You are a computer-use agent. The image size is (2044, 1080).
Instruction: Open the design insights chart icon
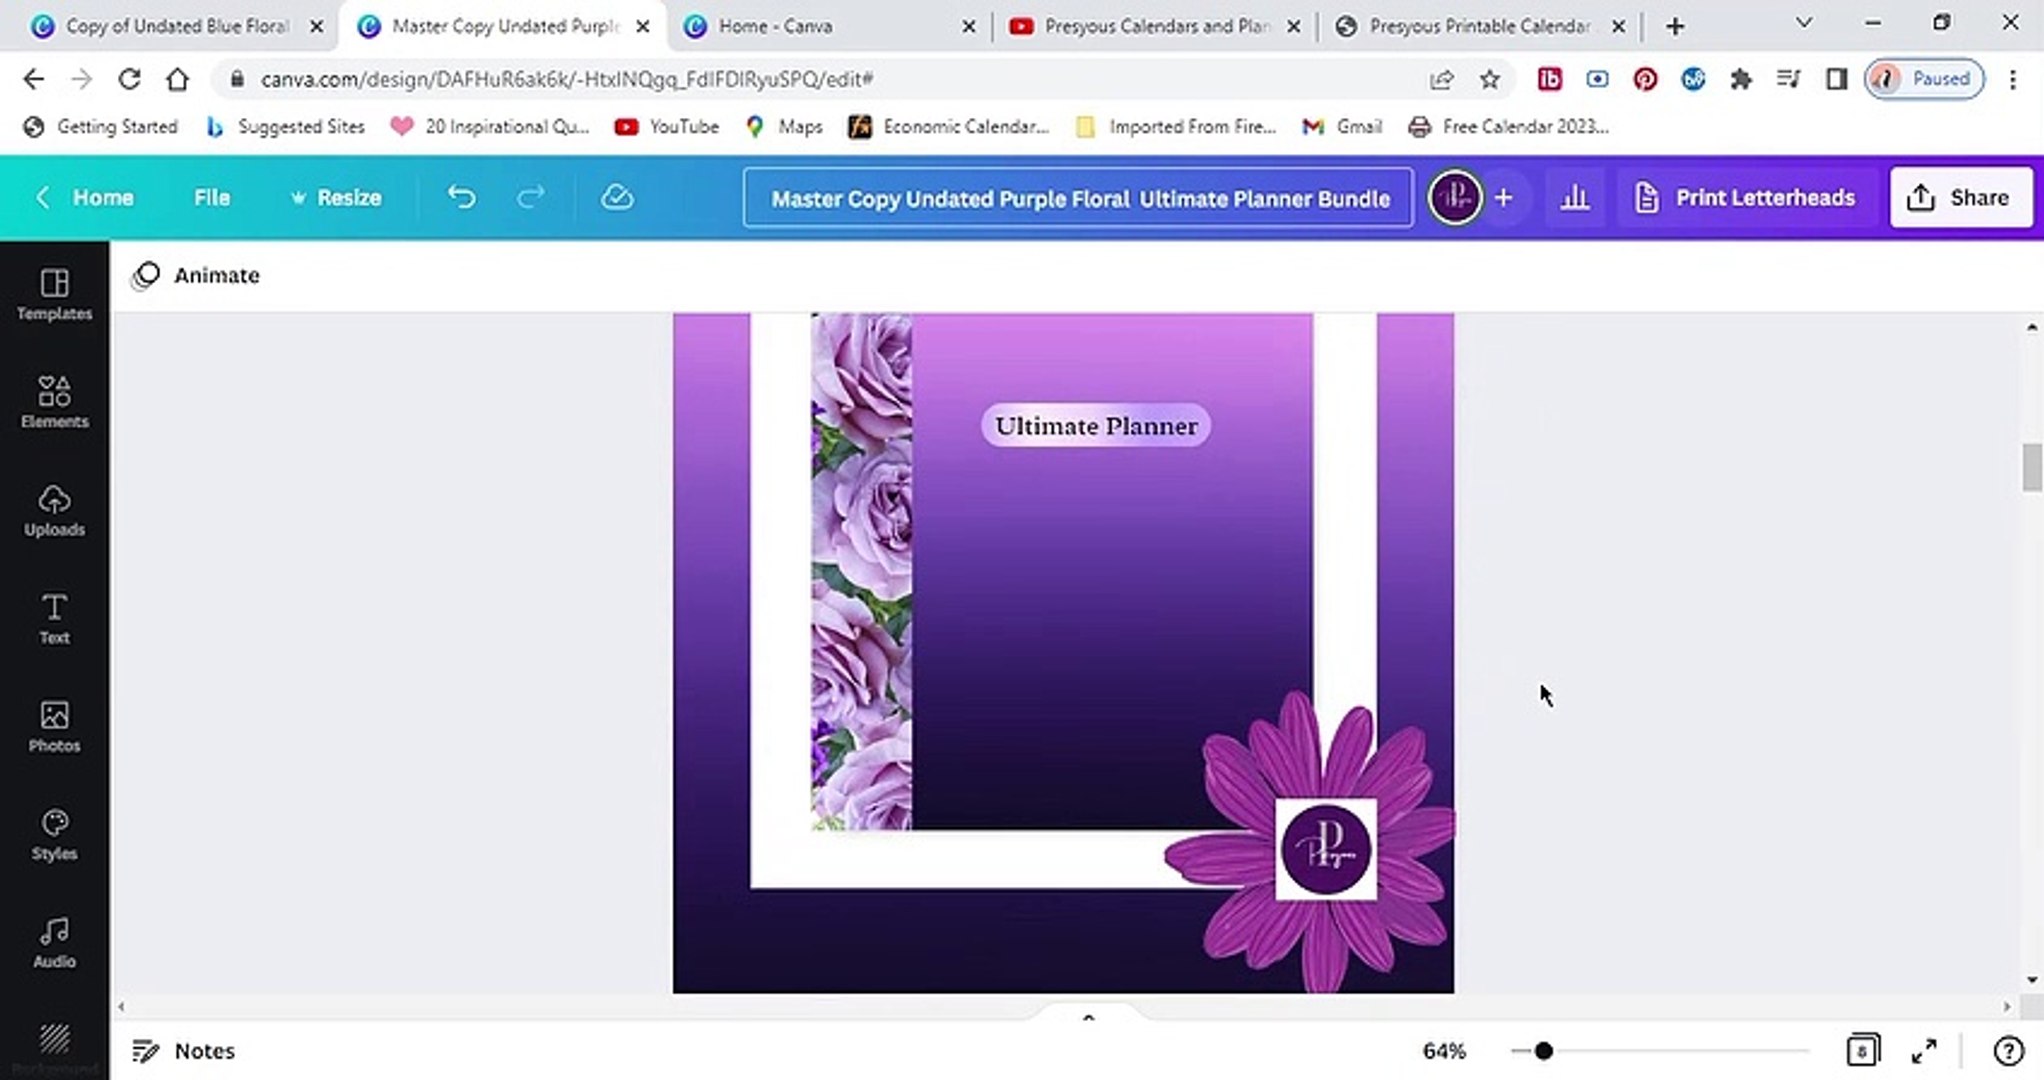1575,197
